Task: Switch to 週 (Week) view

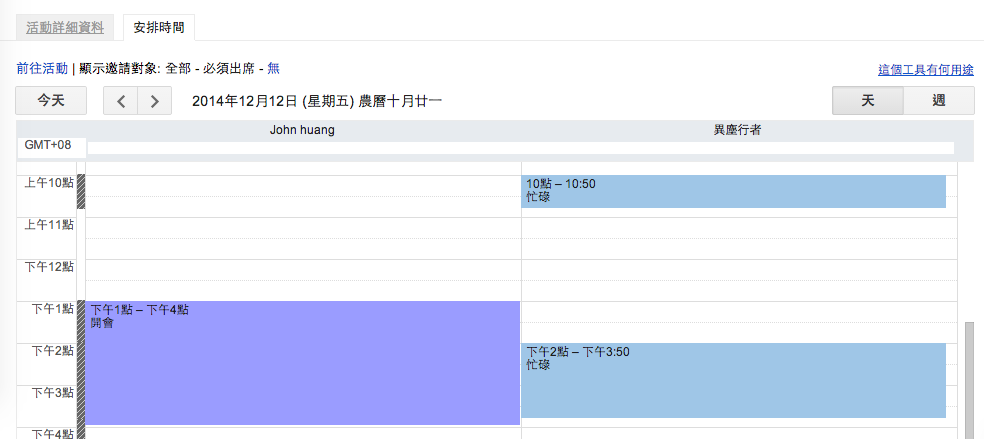Action: pyautogui.click(x=939, y=101)
